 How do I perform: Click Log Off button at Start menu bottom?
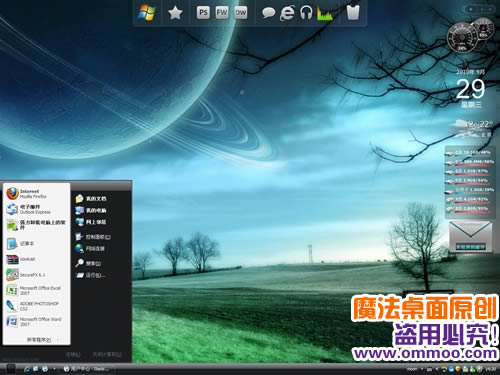(x=73, y=354)
